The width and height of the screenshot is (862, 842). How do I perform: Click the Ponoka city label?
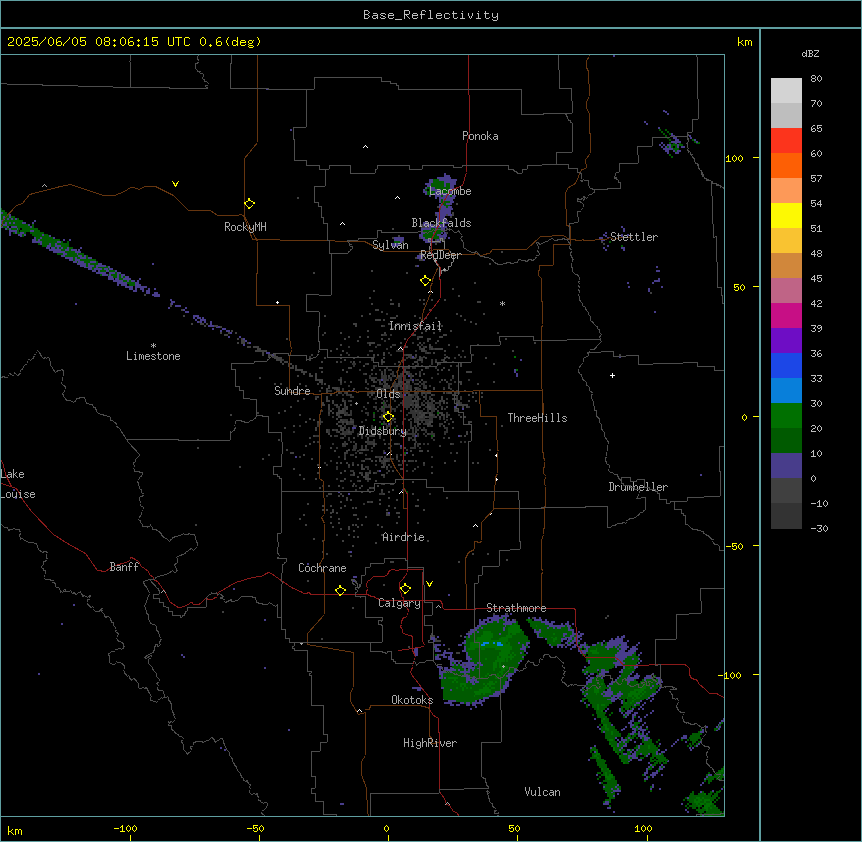(480, 136)
